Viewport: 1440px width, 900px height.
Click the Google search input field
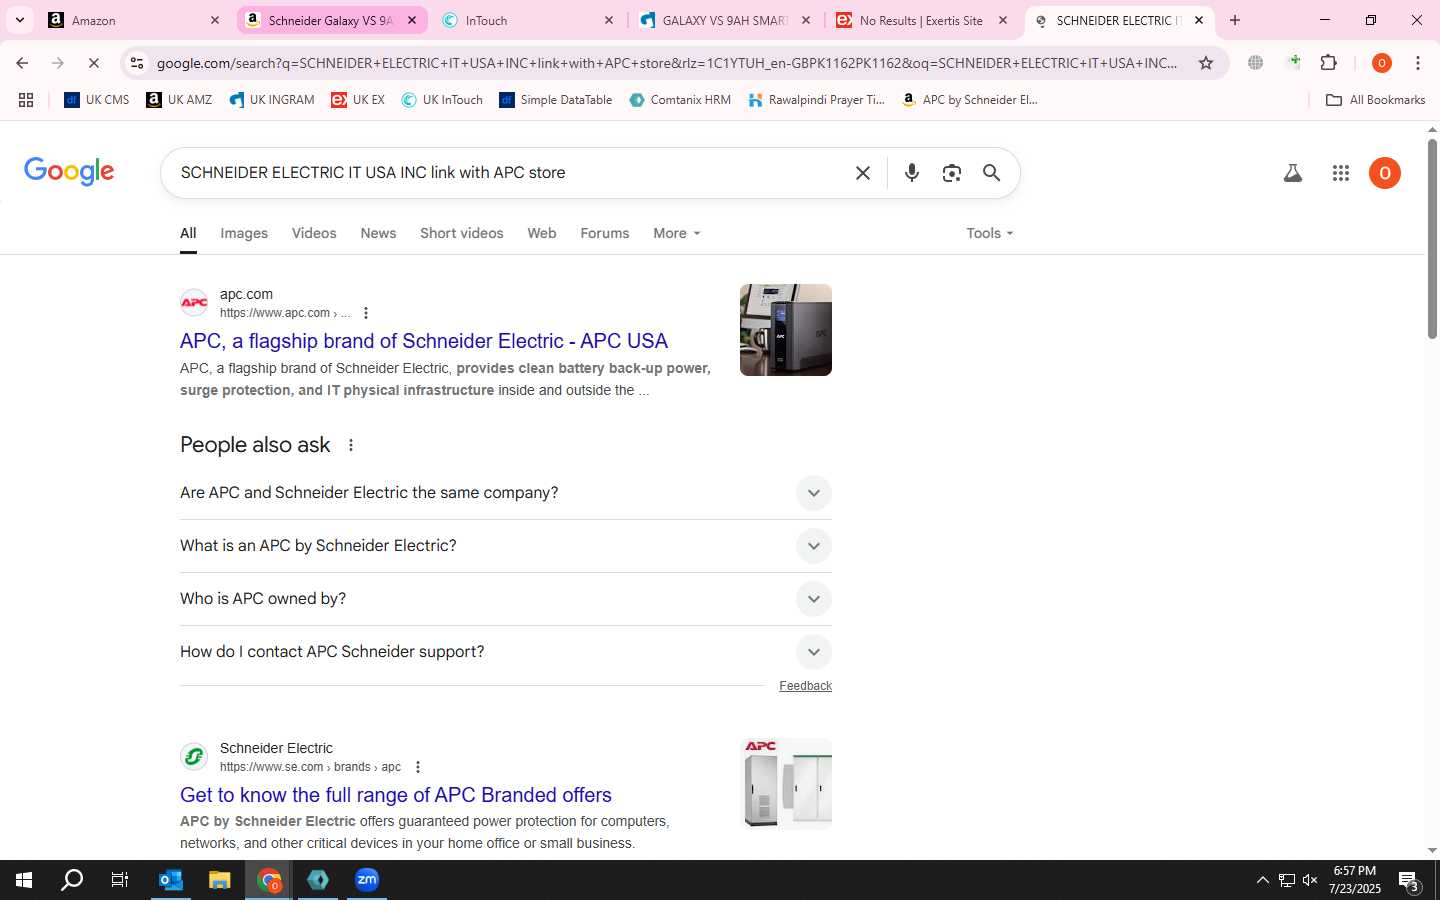(510, 173)
